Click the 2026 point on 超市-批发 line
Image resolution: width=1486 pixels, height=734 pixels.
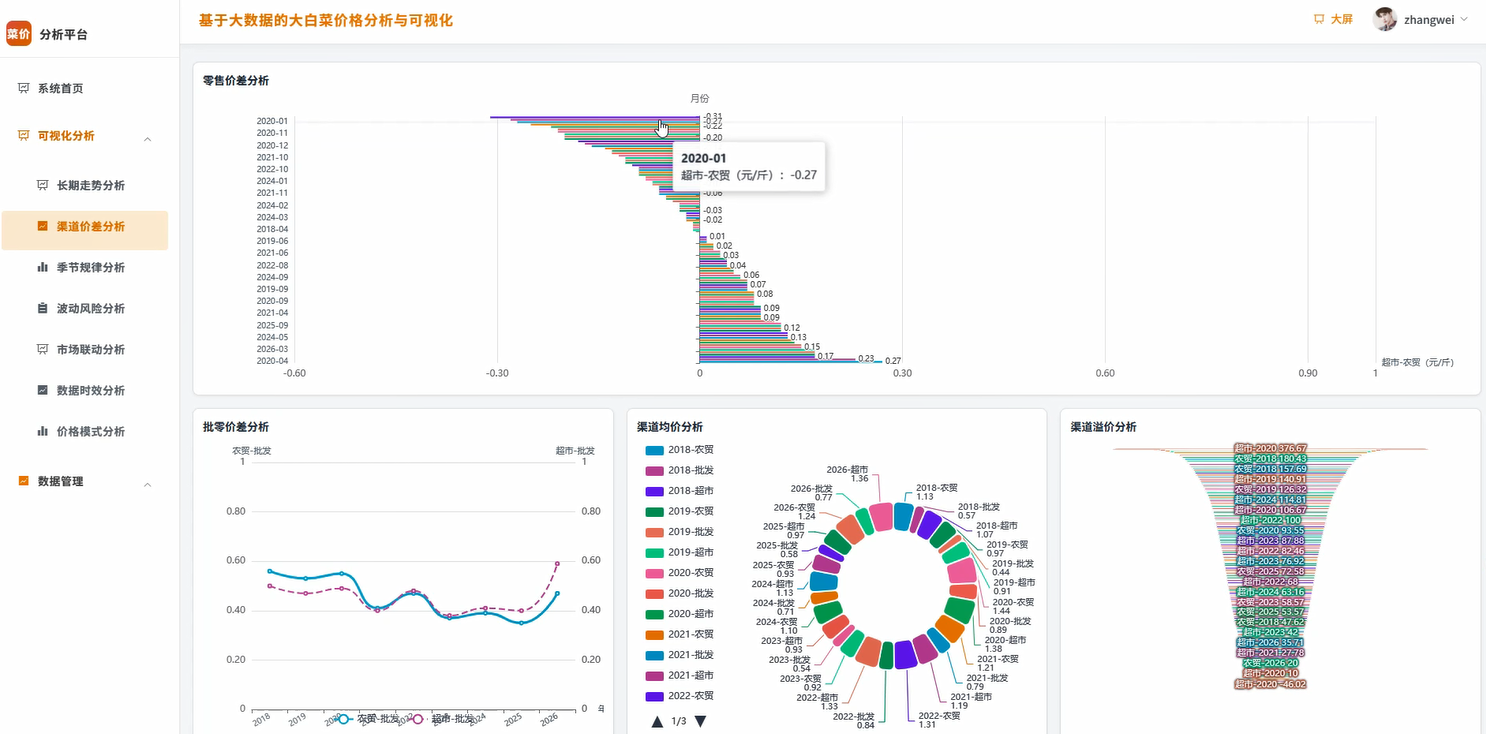click(x=557, y=564)
